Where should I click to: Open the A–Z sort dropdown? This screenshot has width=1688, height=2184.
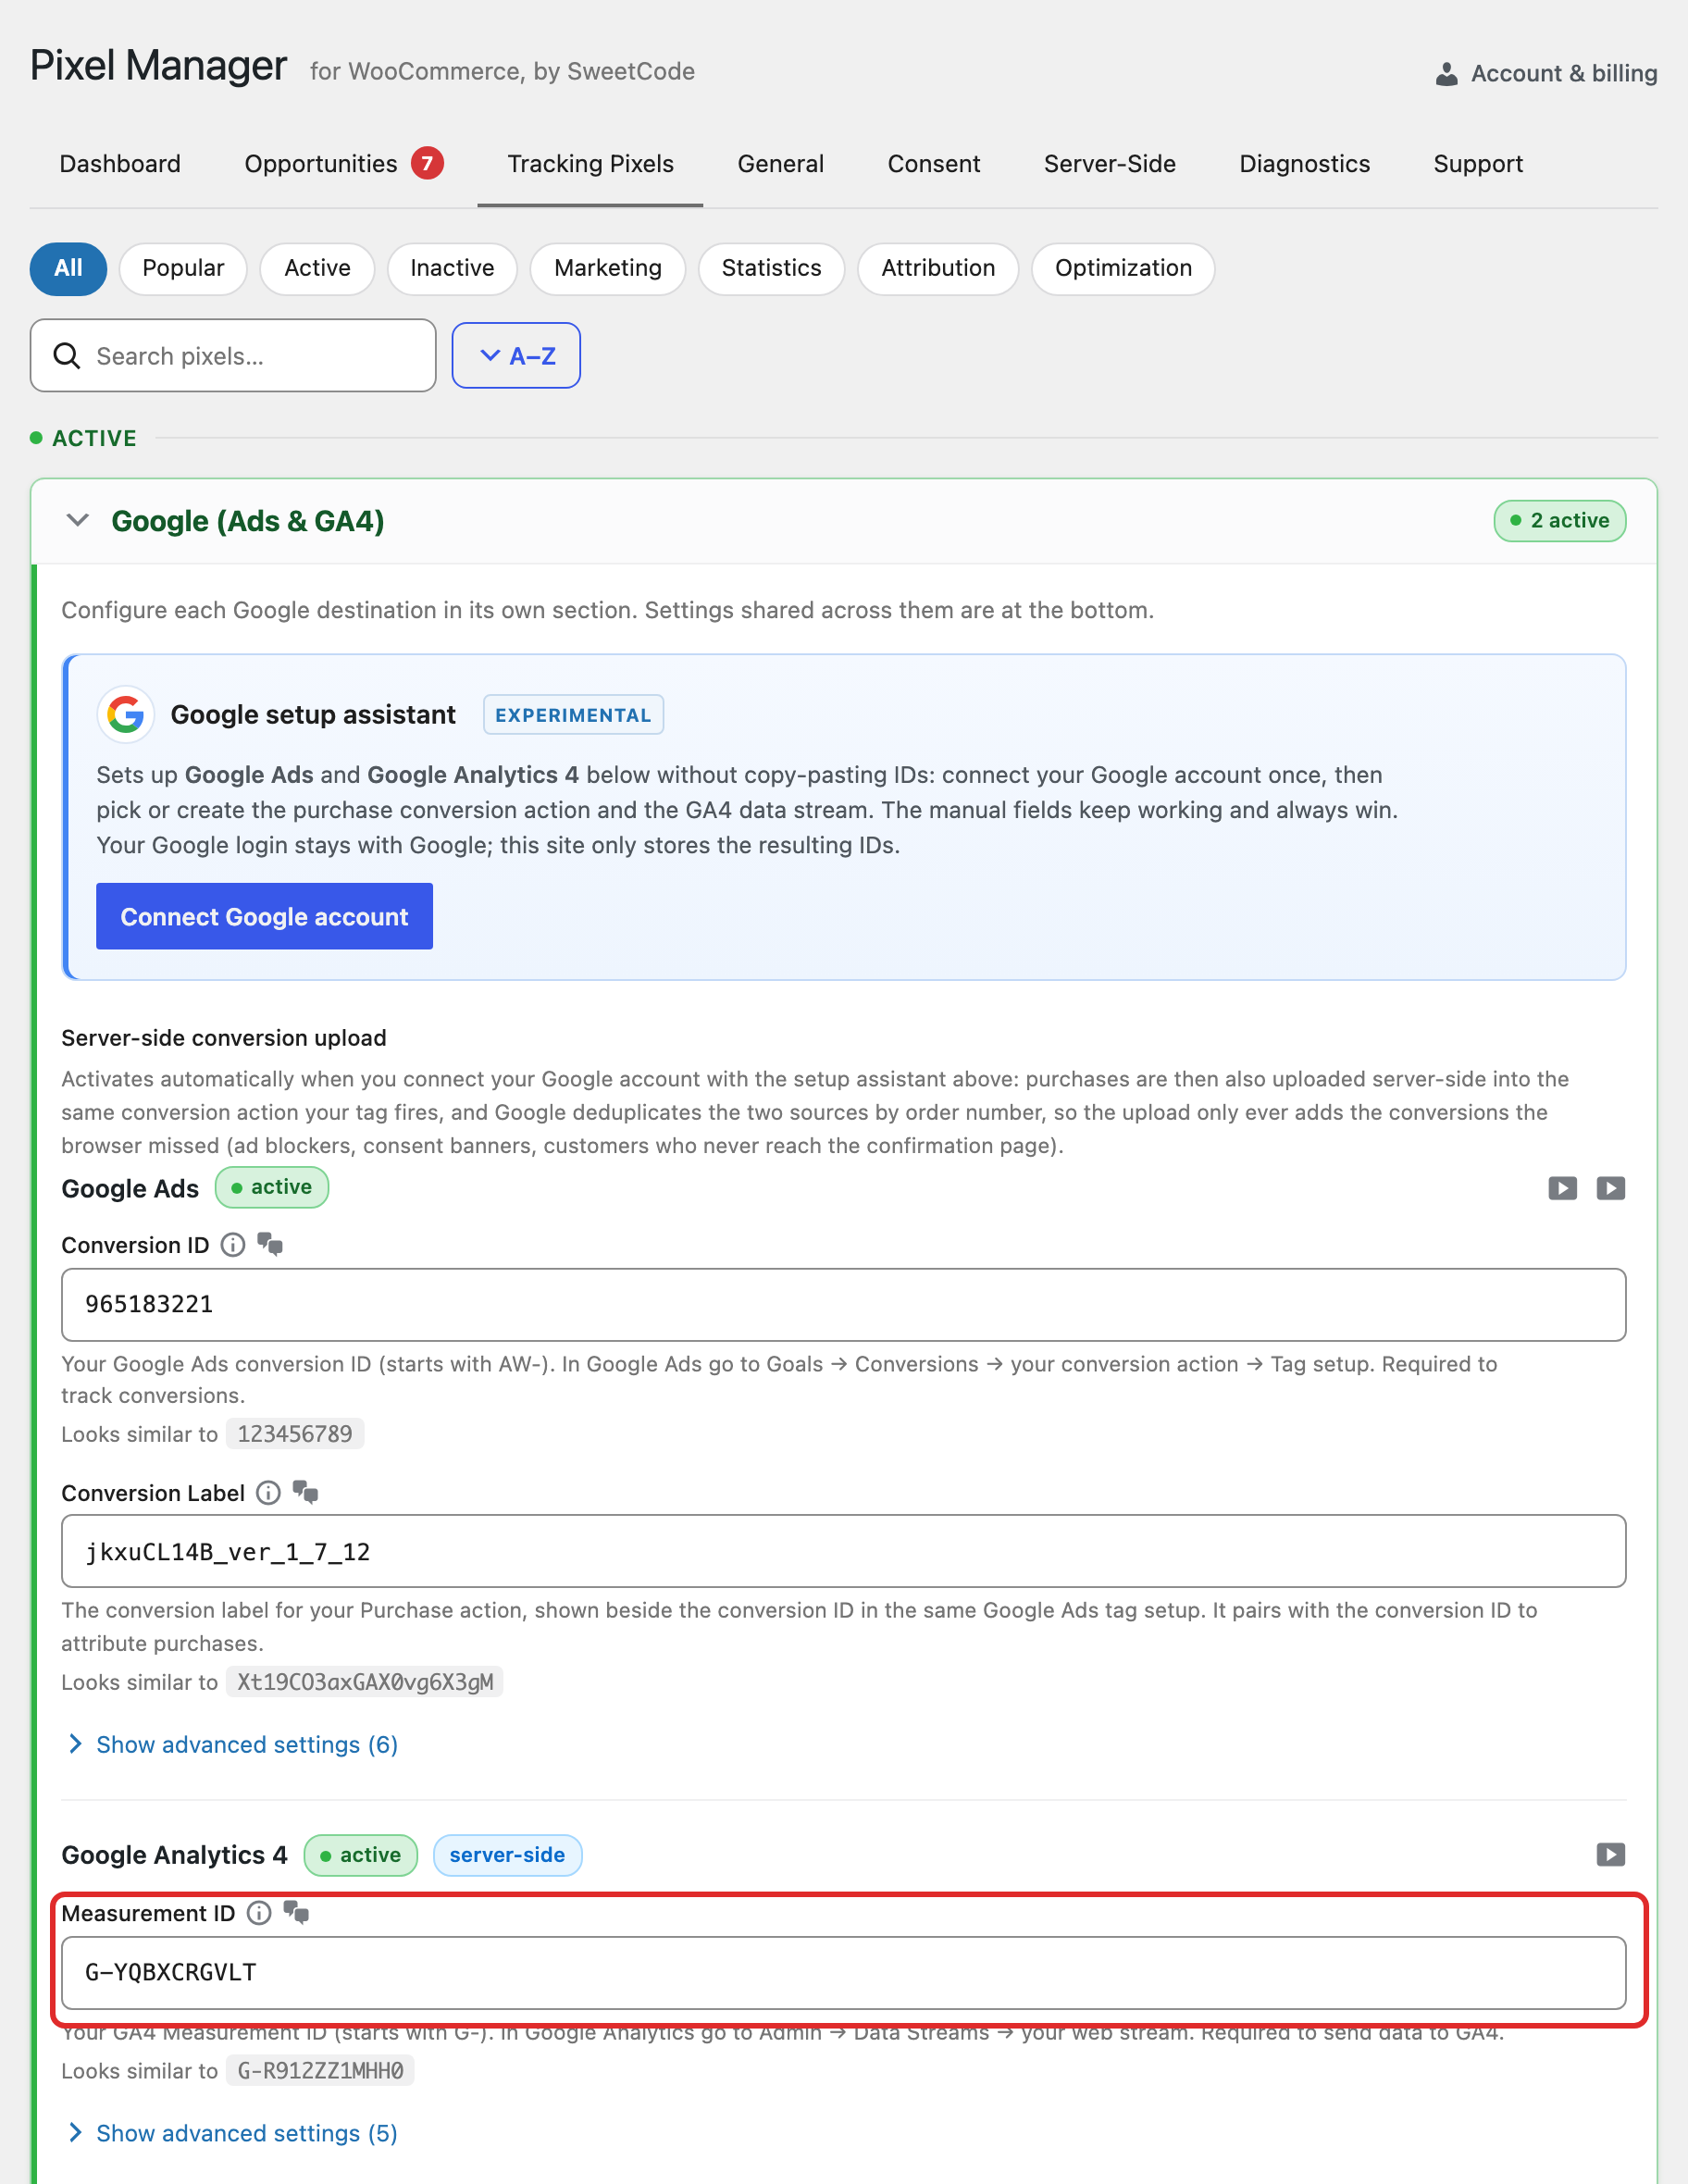[516, 356]
